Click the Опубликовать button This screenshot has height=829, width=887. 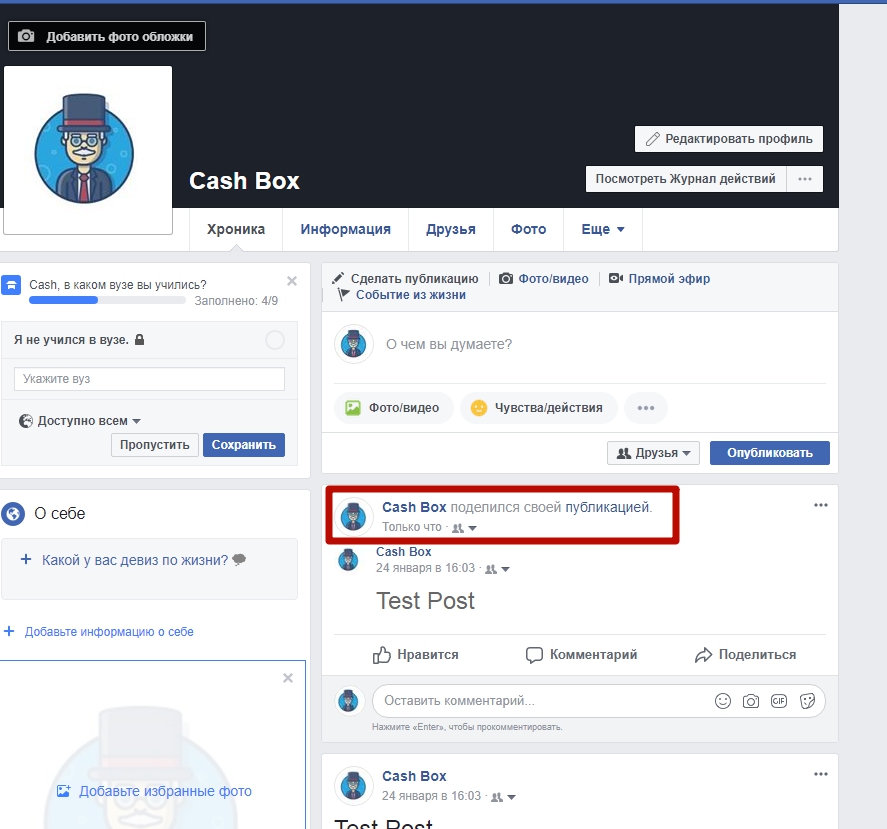(770, 453)
